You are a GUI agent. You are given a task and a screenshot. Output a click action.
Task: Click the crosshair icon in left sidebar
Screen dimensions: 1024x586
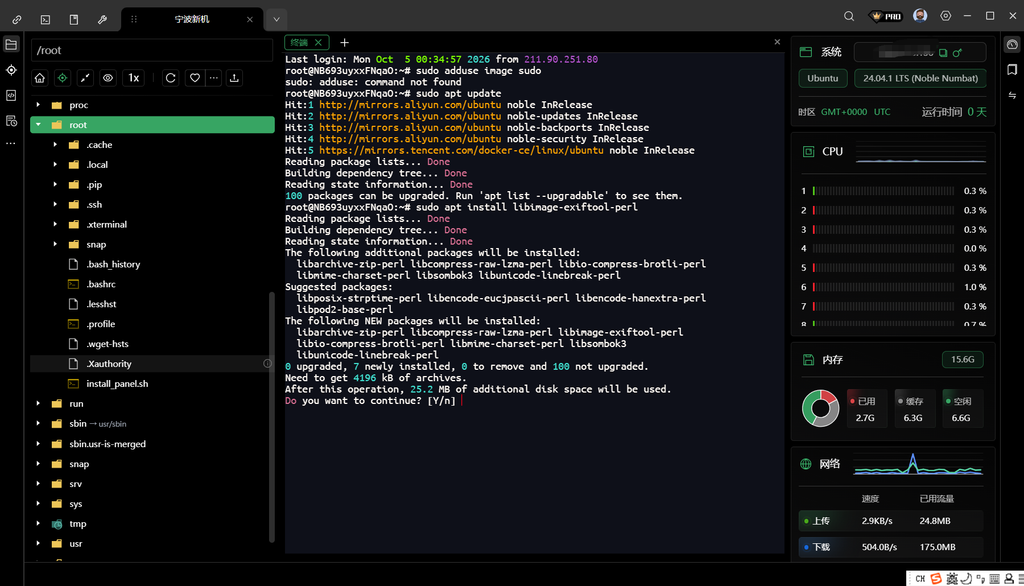[x=11, y=70]
